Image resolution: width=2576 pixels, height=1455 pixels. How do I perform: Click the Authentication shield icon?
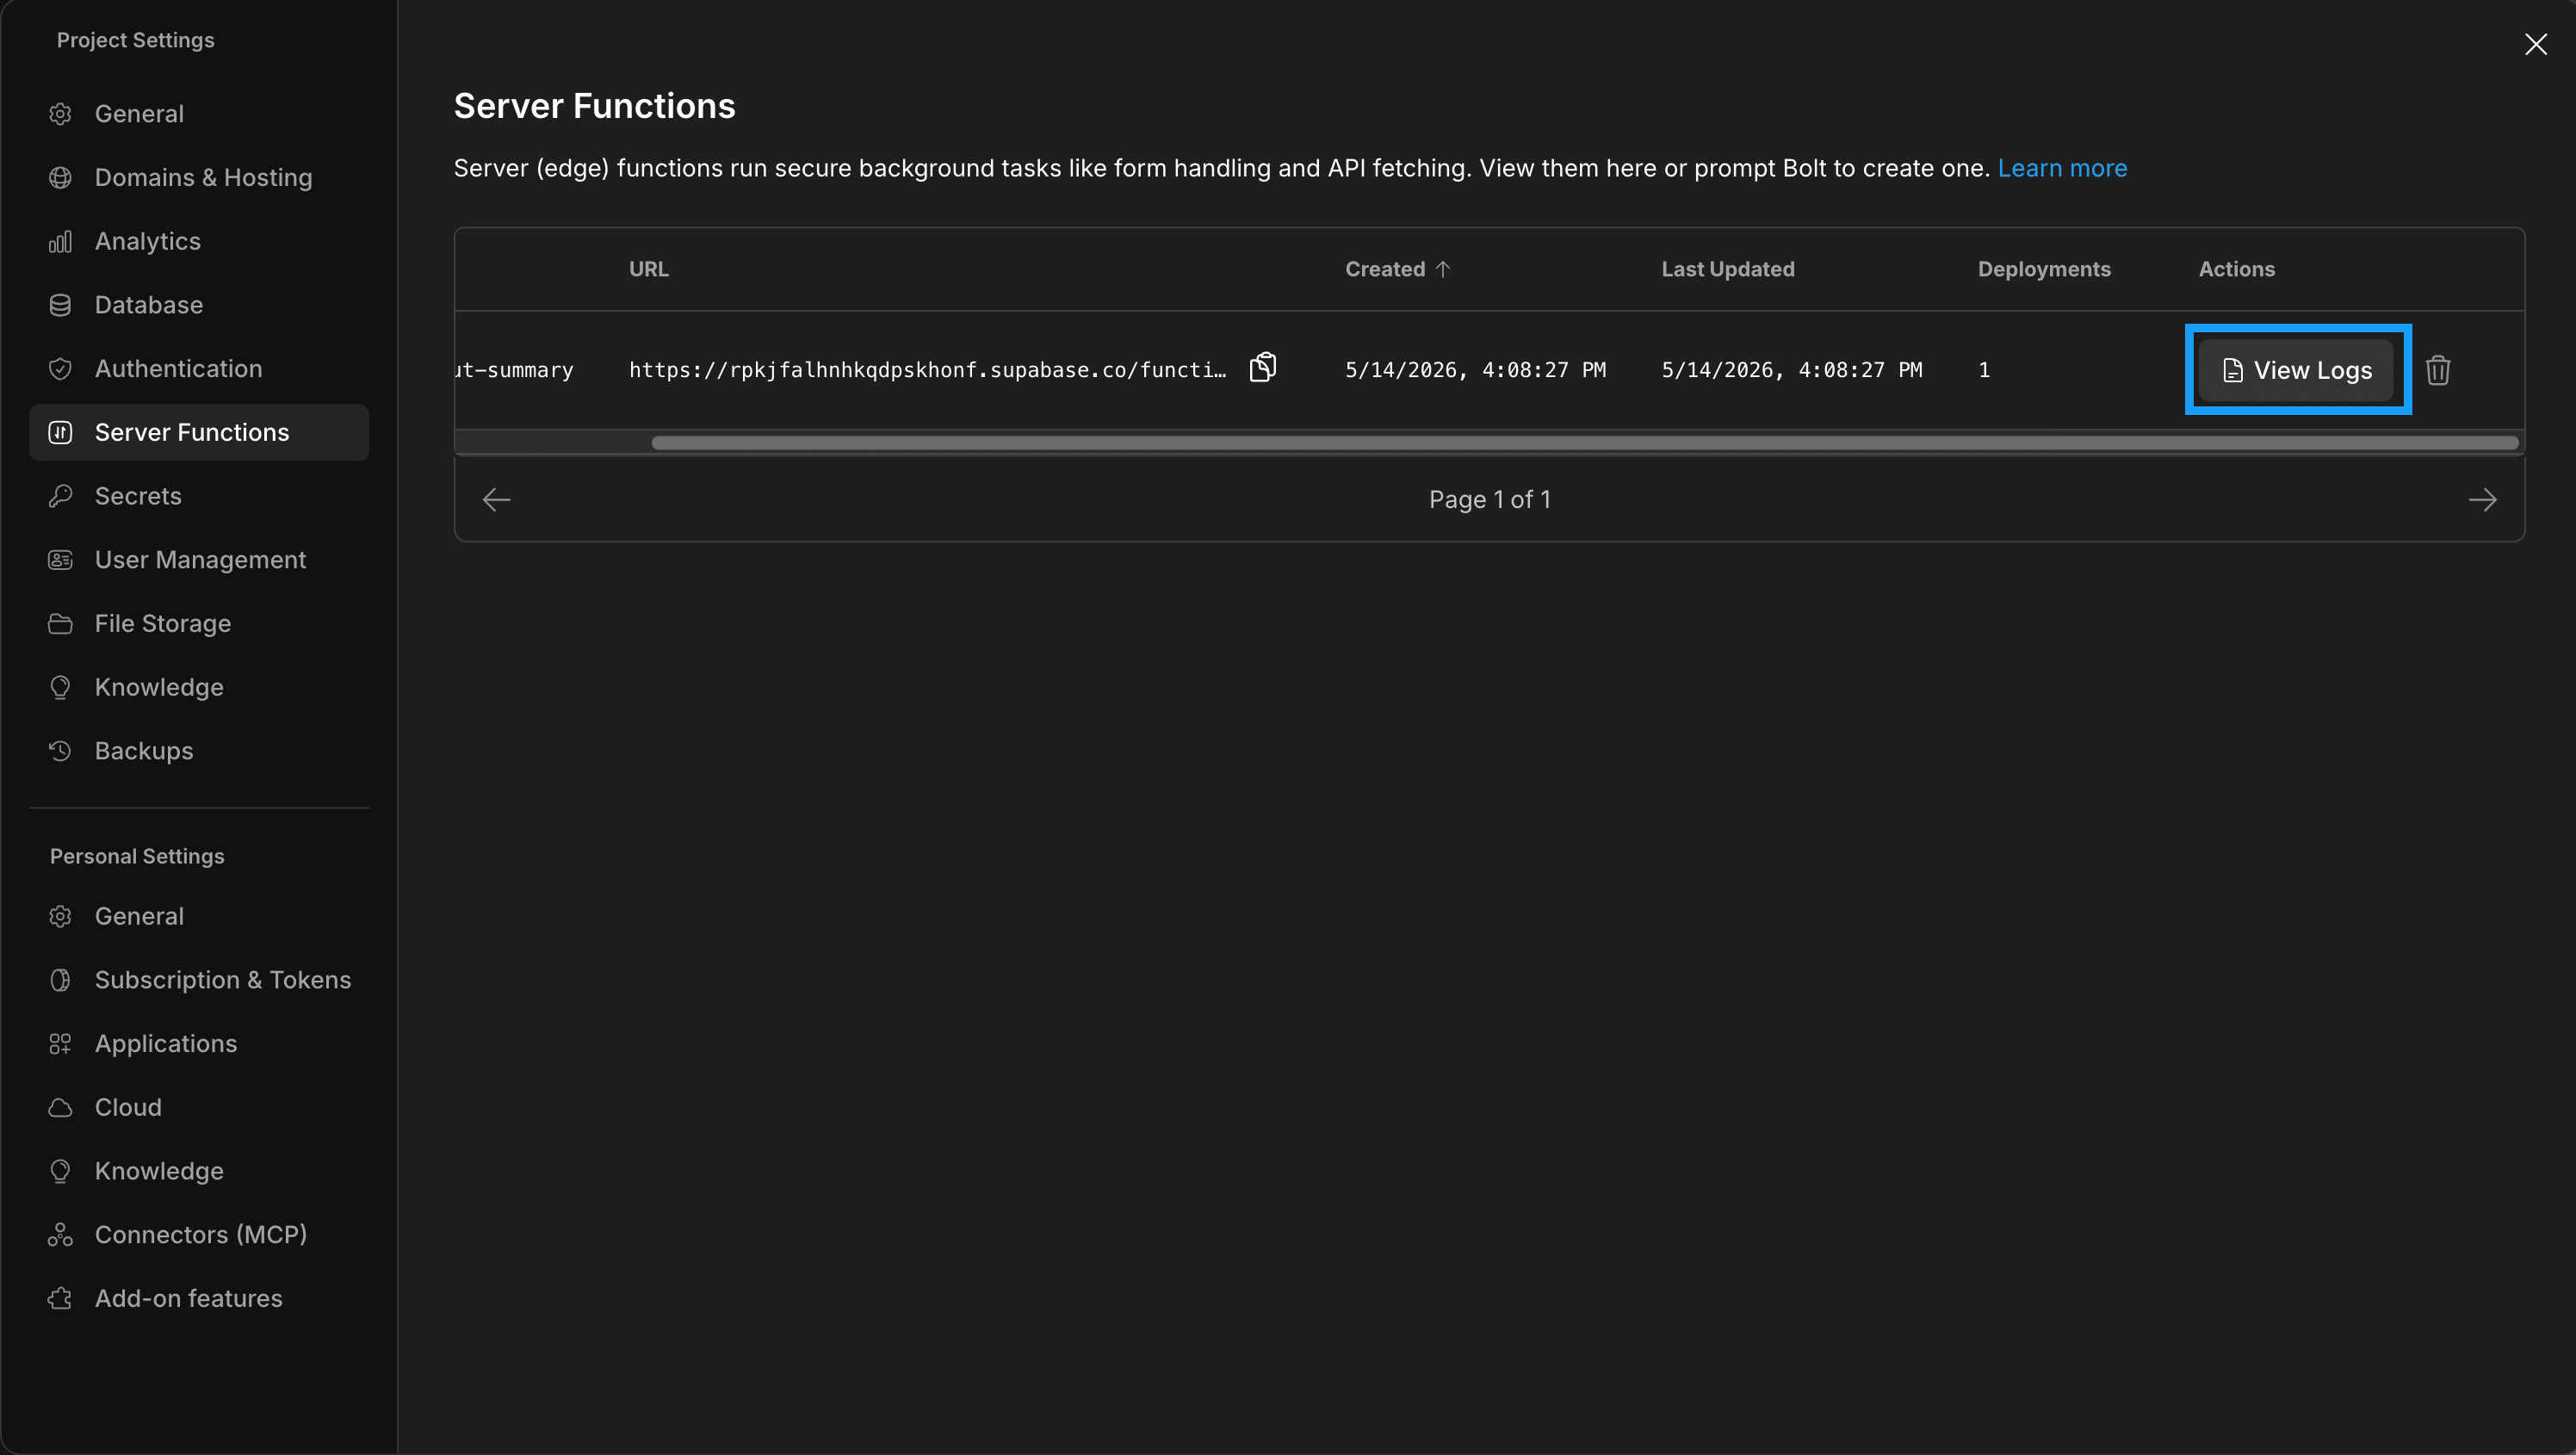60,369
